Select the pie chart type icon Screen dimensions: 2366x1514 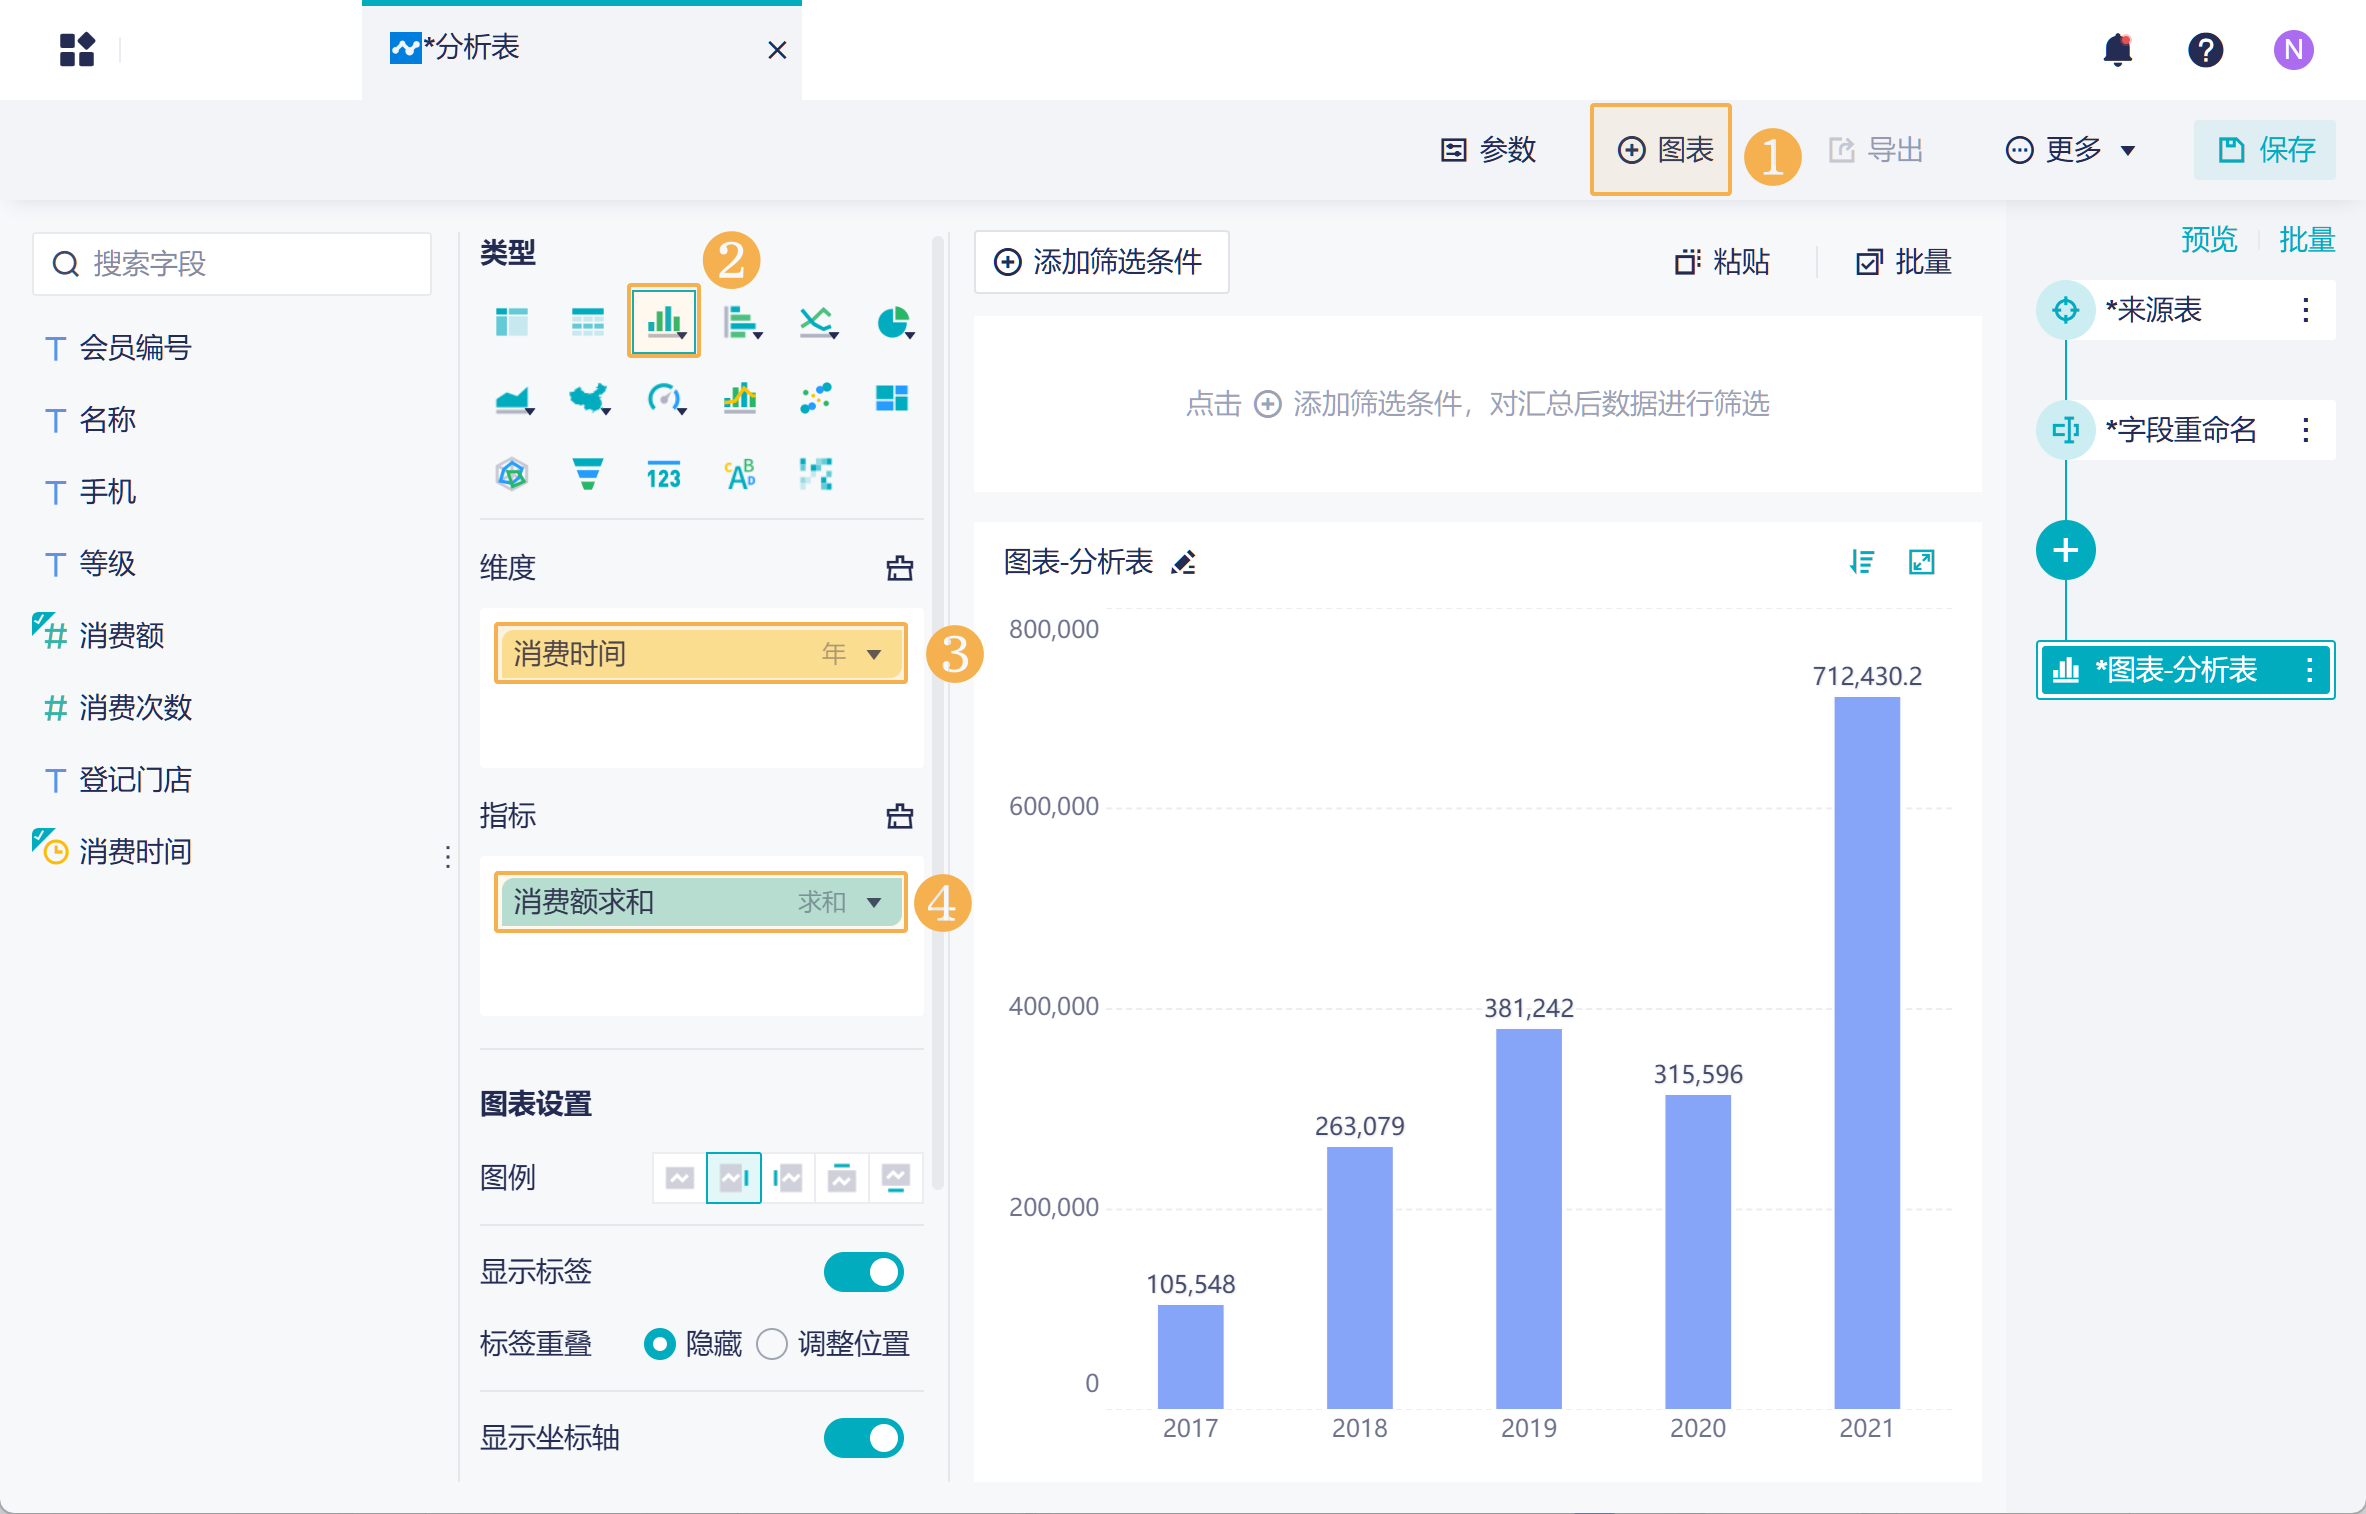coord(893,322)
